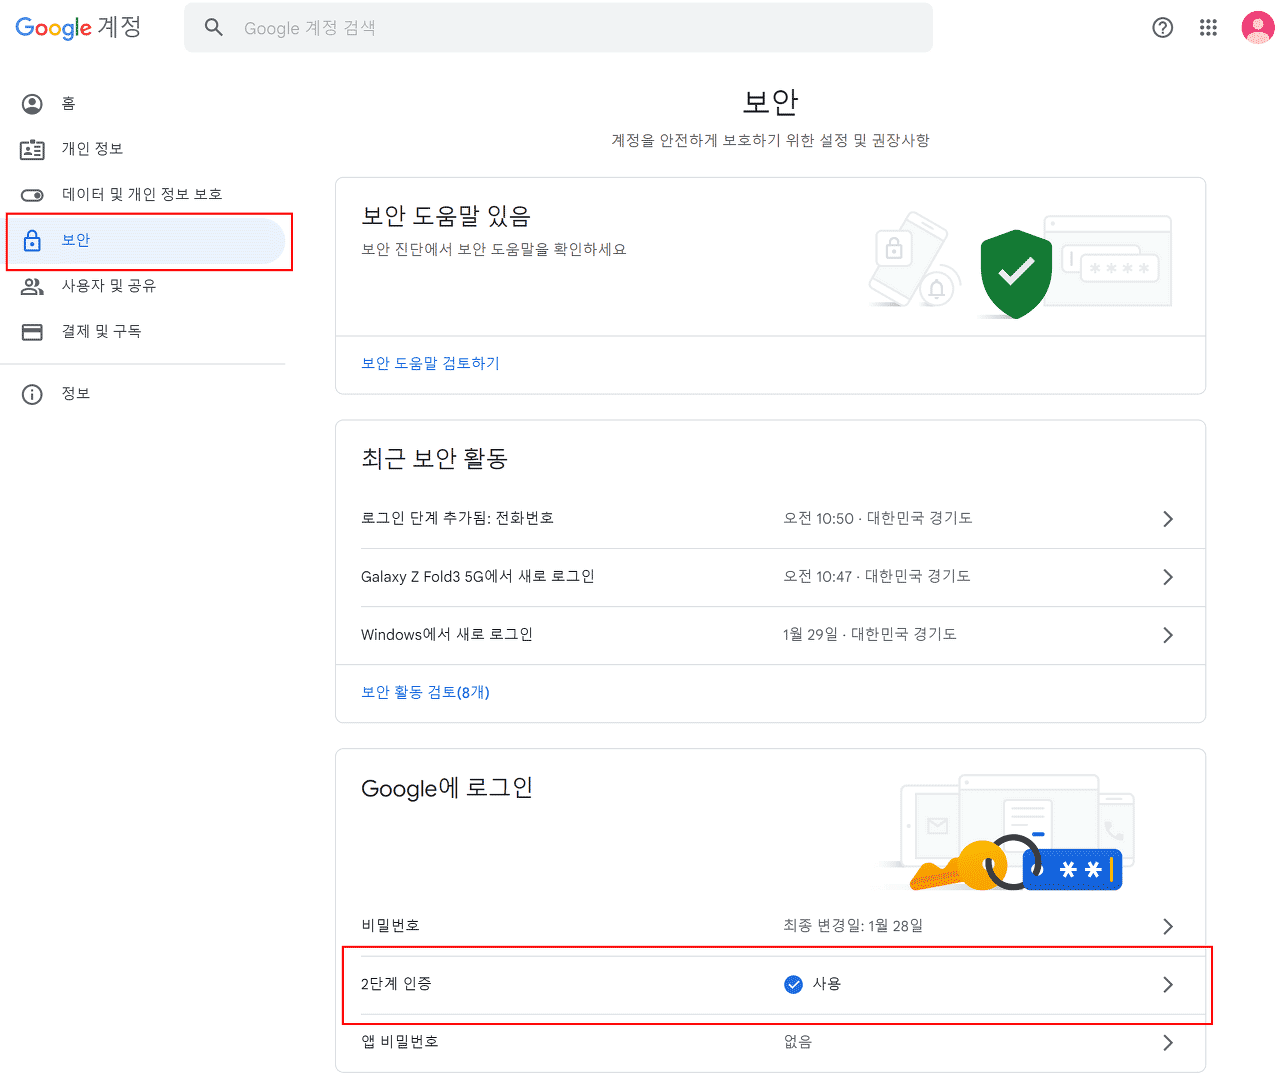Image resolution: width=1280 pixels, height=1079 pixels.
Task: Open 데이터 및 개인 정보 보호 menu item
Action: click(143, 195)
